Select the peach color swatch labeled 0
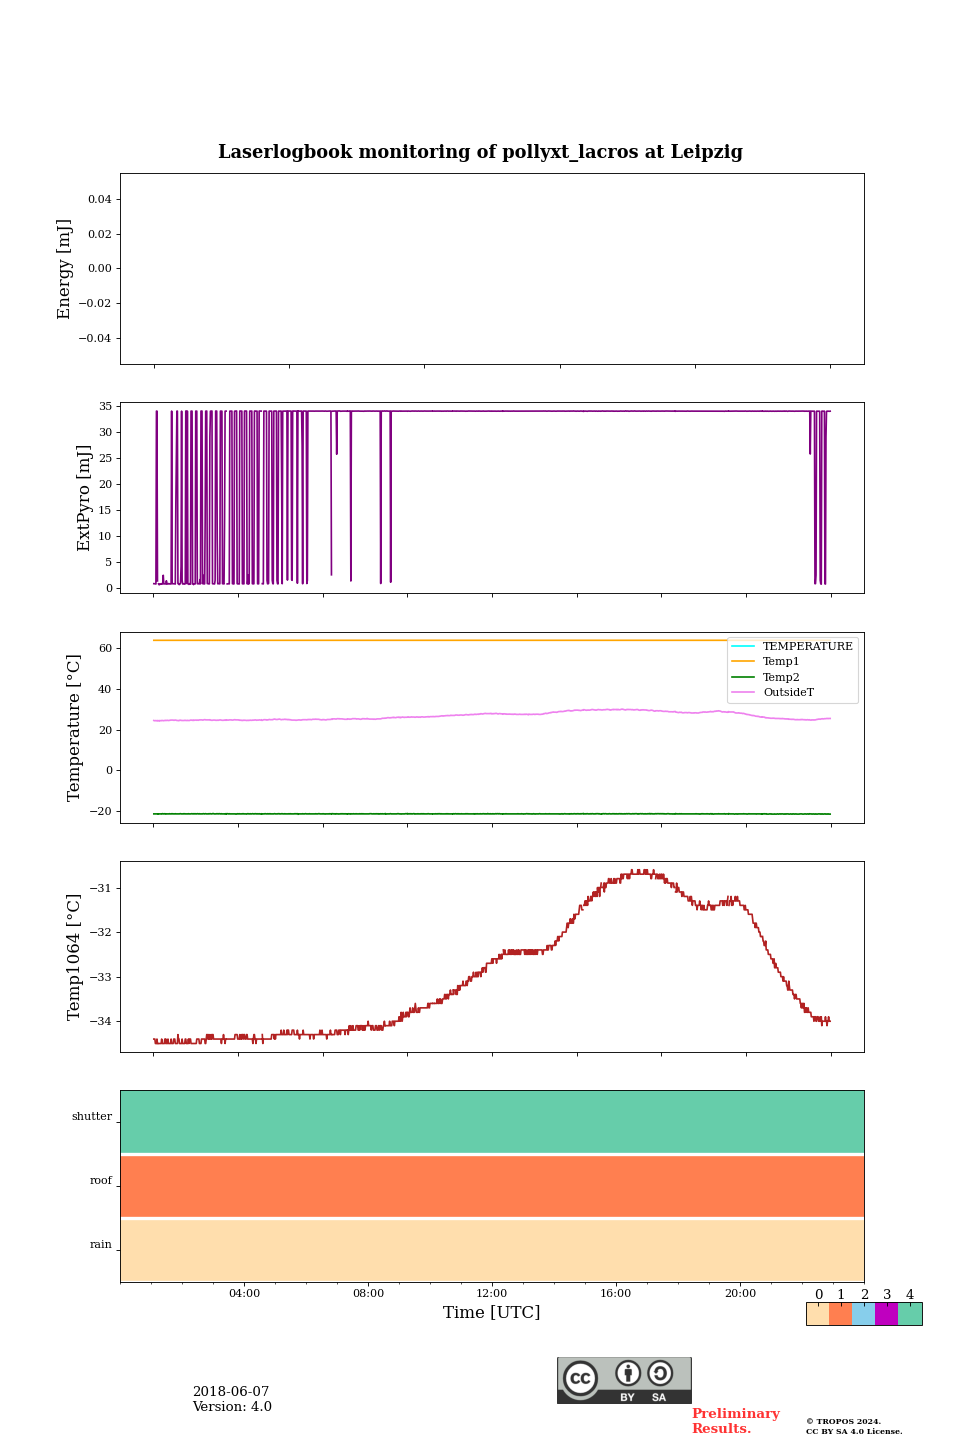The image size is (960, 1440). click(x=818, y=1314)
